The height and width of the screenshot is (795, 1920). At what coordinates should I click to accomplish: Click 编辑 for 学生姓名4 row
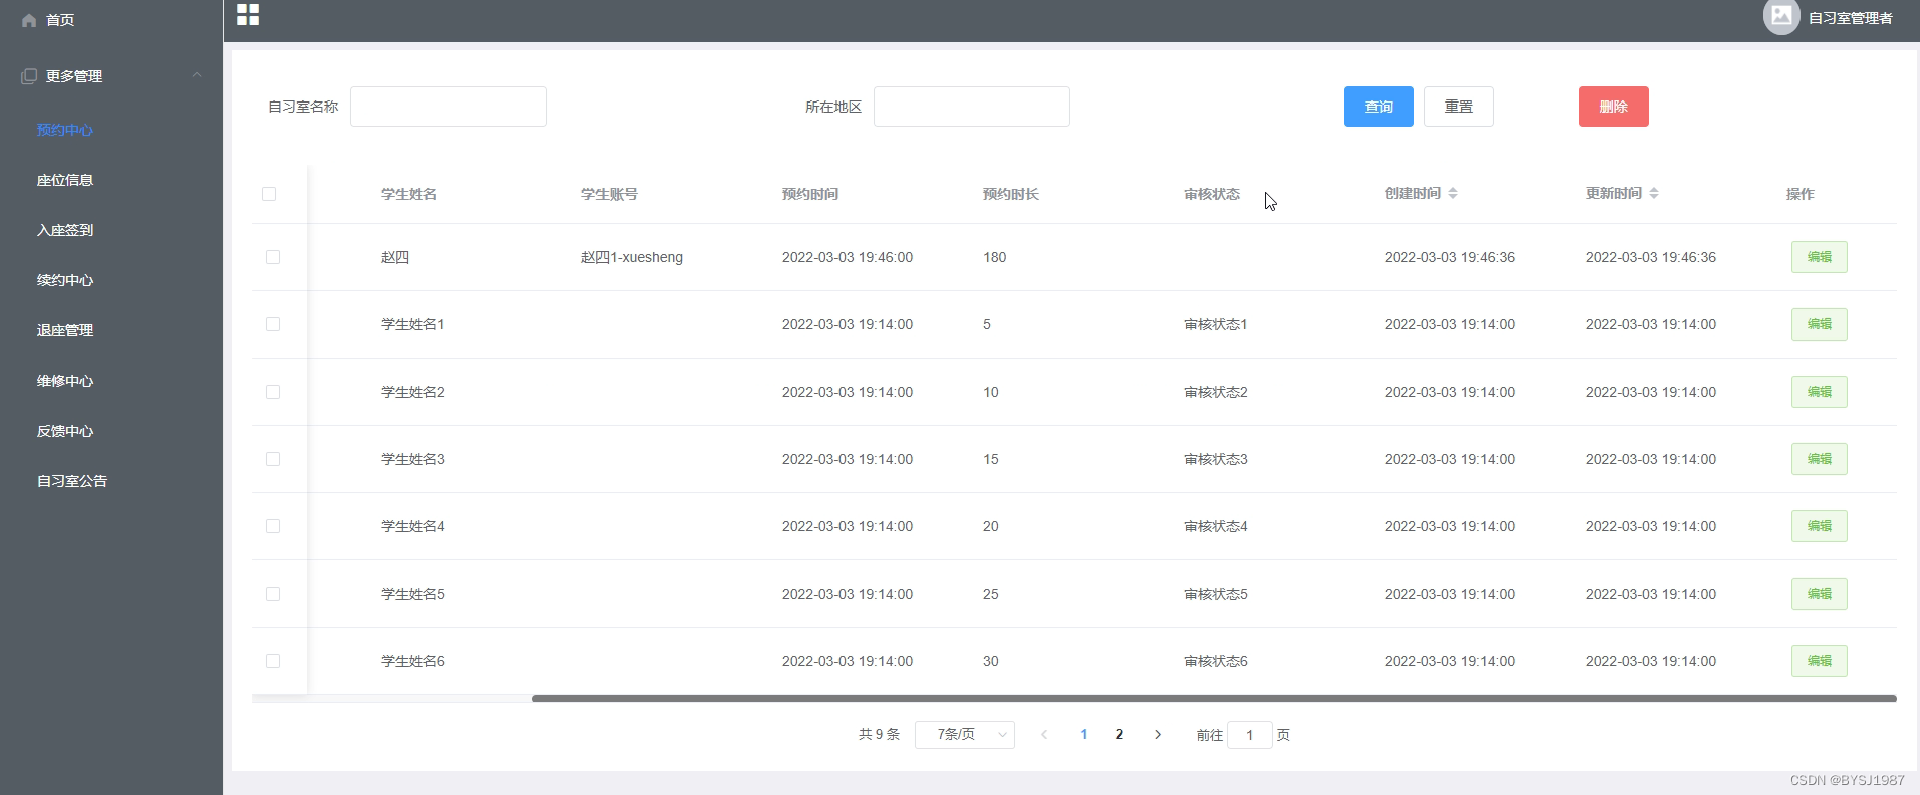[x=1819, y=526]
